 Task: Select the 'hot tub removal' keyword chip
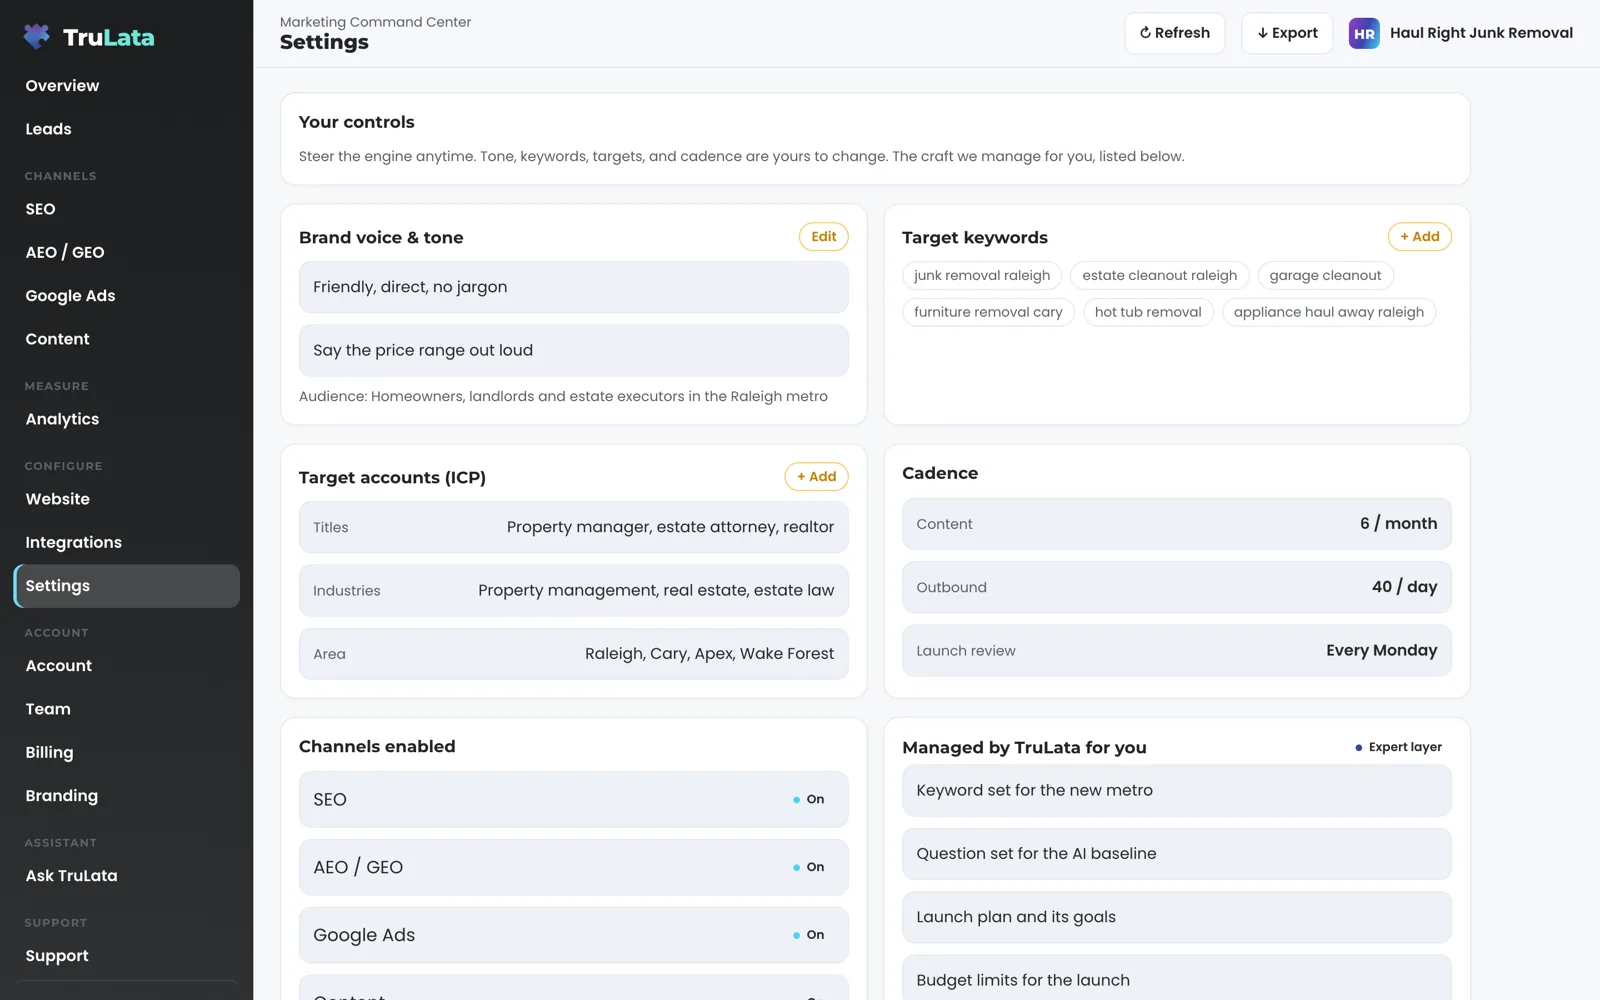point(1148,312)
